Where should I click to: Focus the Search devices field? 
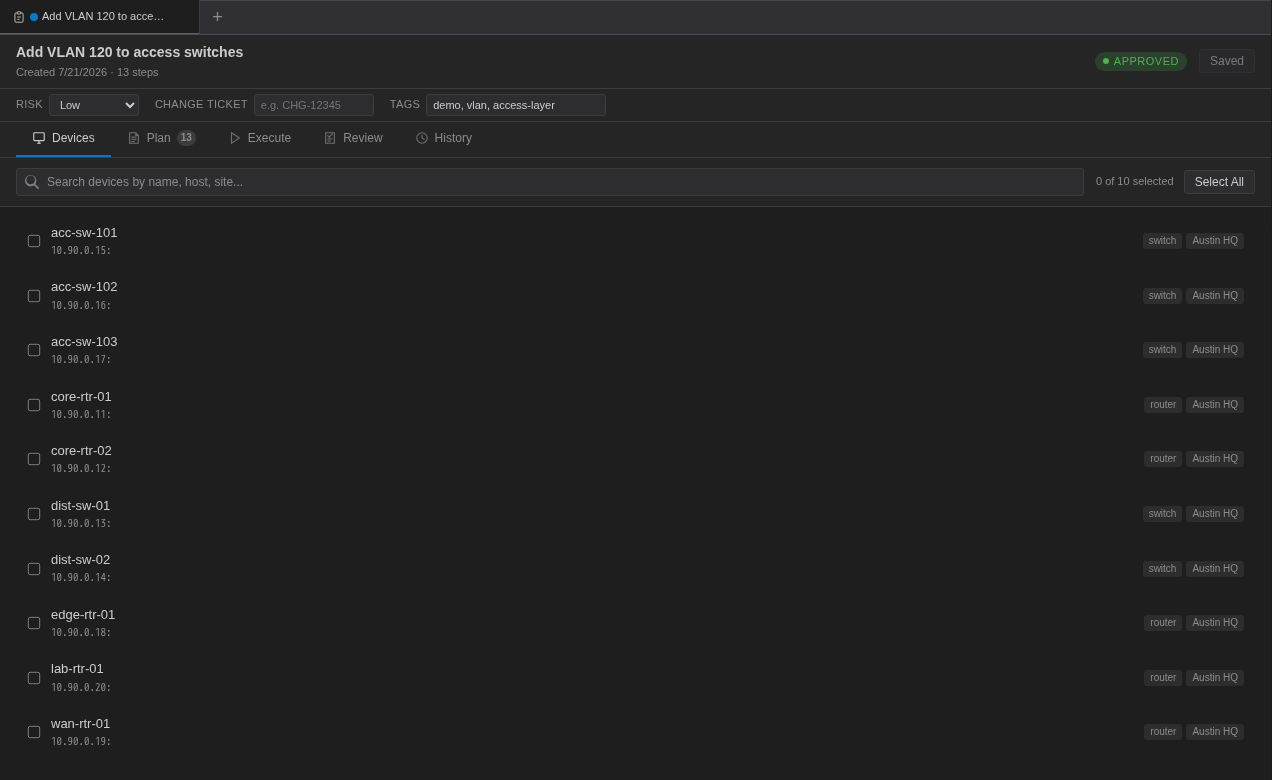[x=550, y=182]
